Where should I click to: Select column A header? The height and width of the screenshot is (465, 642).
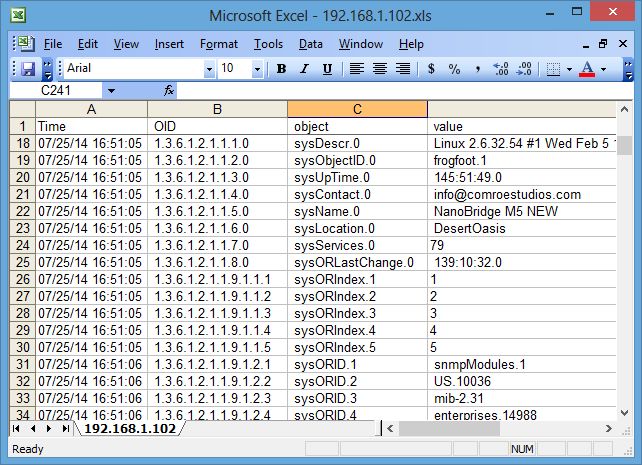tap(91, 109)
